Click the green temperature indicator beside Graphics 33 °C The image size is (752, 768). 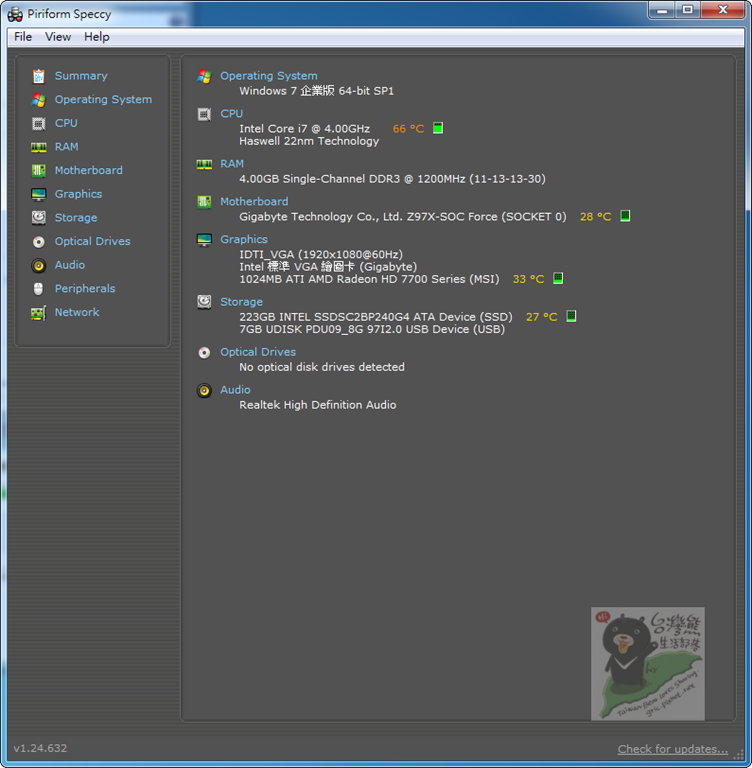click(x=558, y=278)
